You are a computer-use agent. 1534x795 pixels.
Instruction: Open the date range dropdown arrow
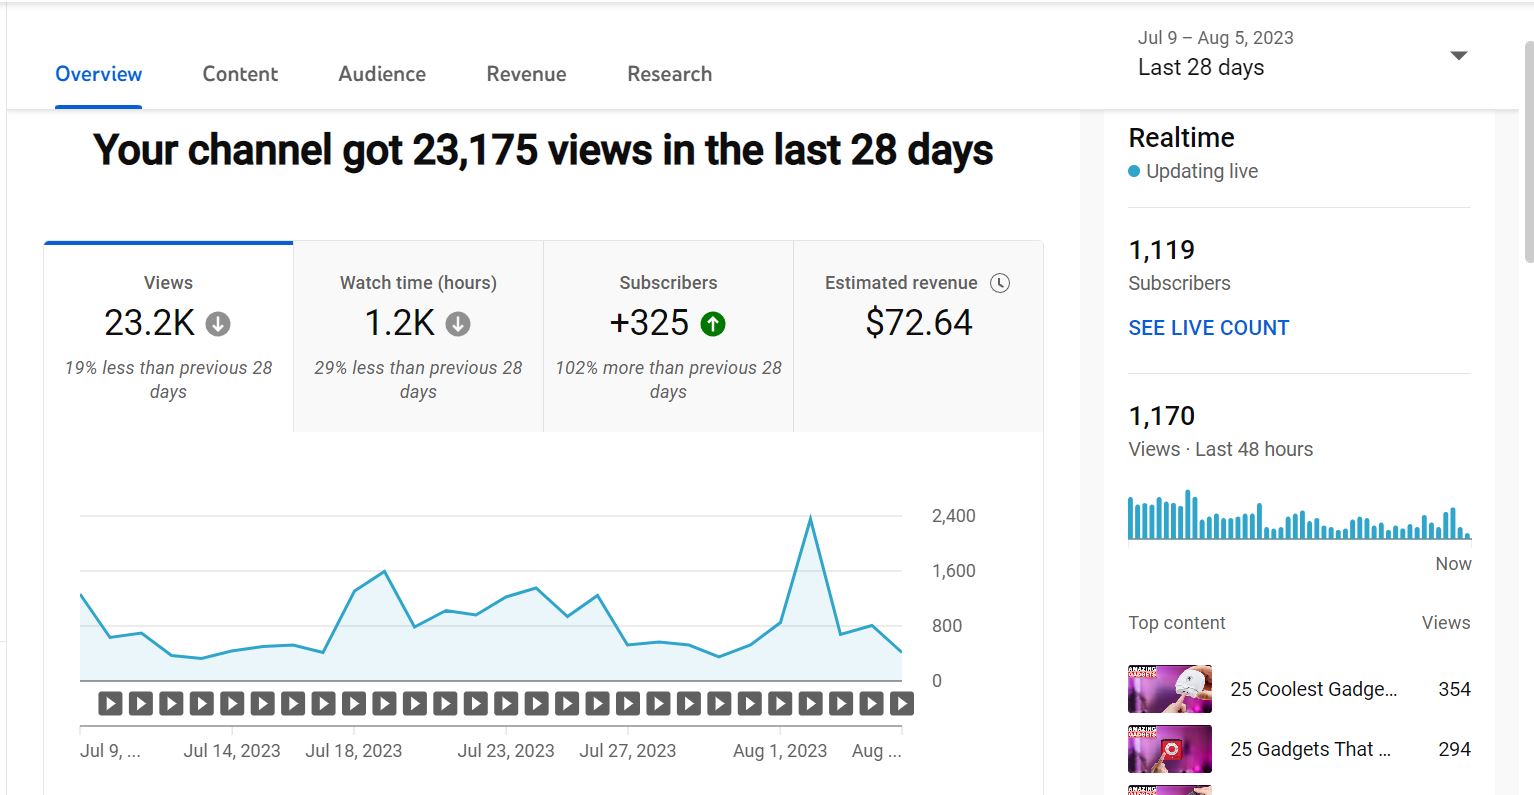click(1458, 55)
